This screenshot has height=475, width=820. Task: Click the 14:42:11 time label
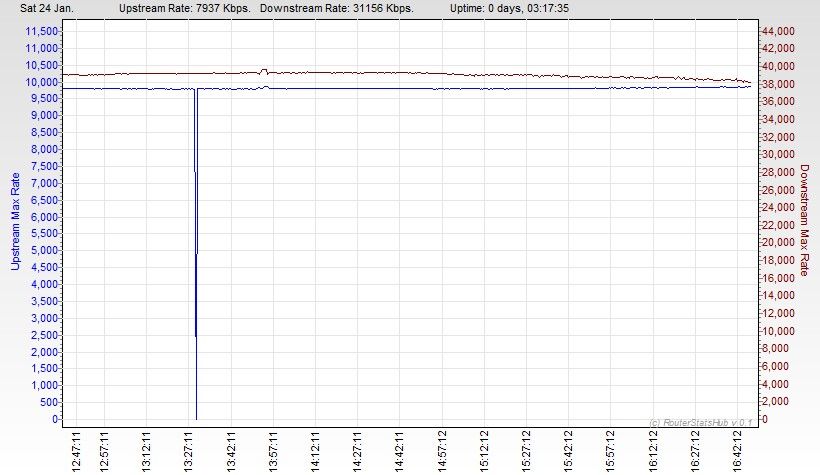pyautogui.click(x=400, y=451)
